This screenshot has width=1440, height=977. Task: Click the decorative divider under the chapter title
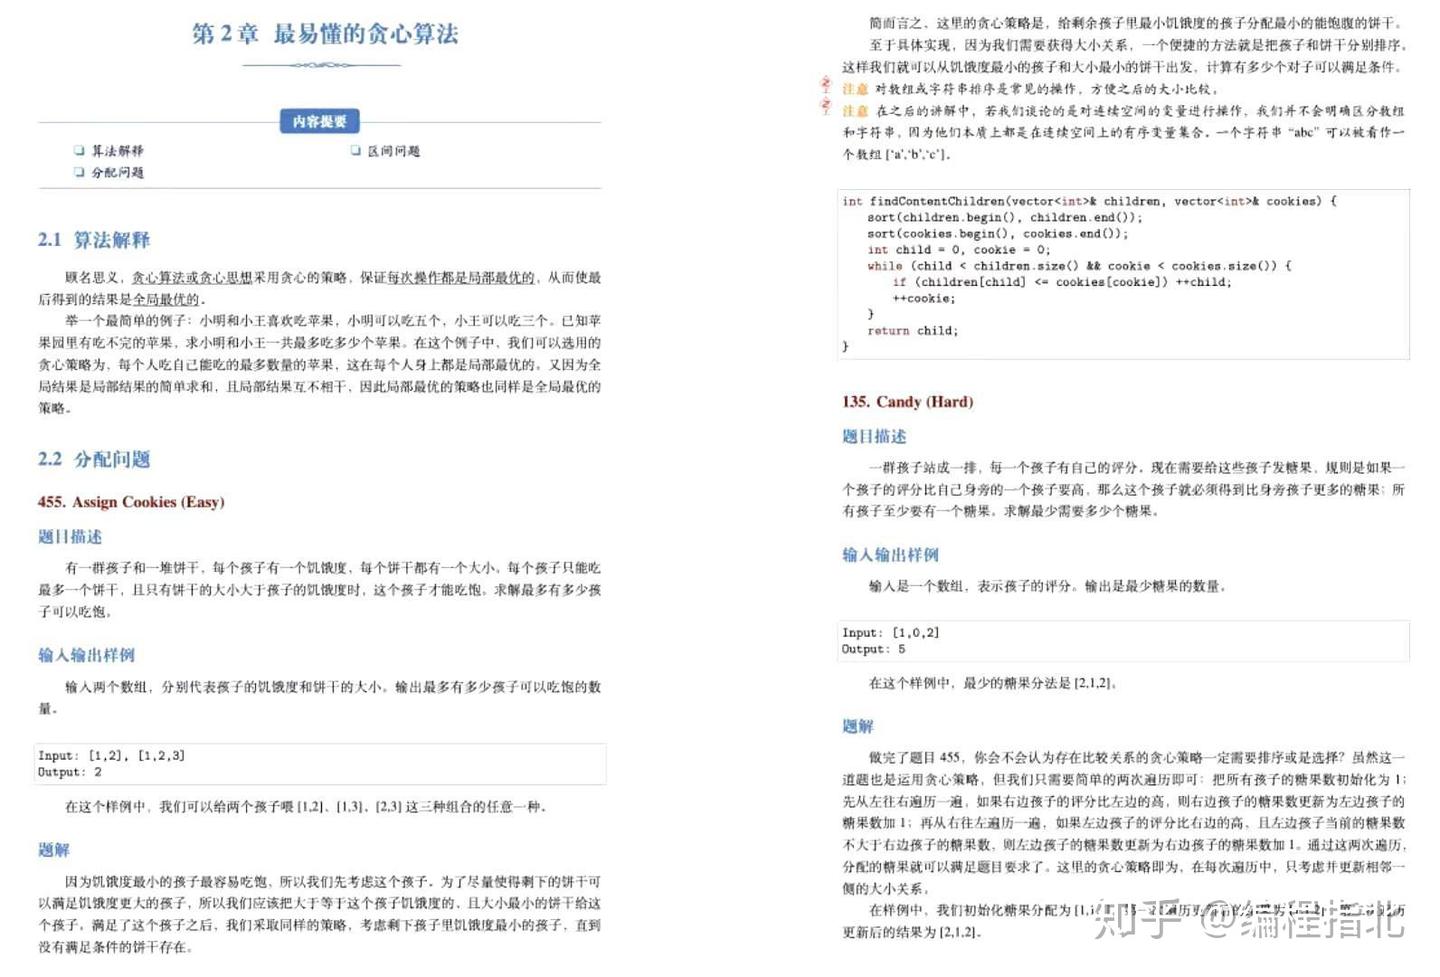[321, 65]
